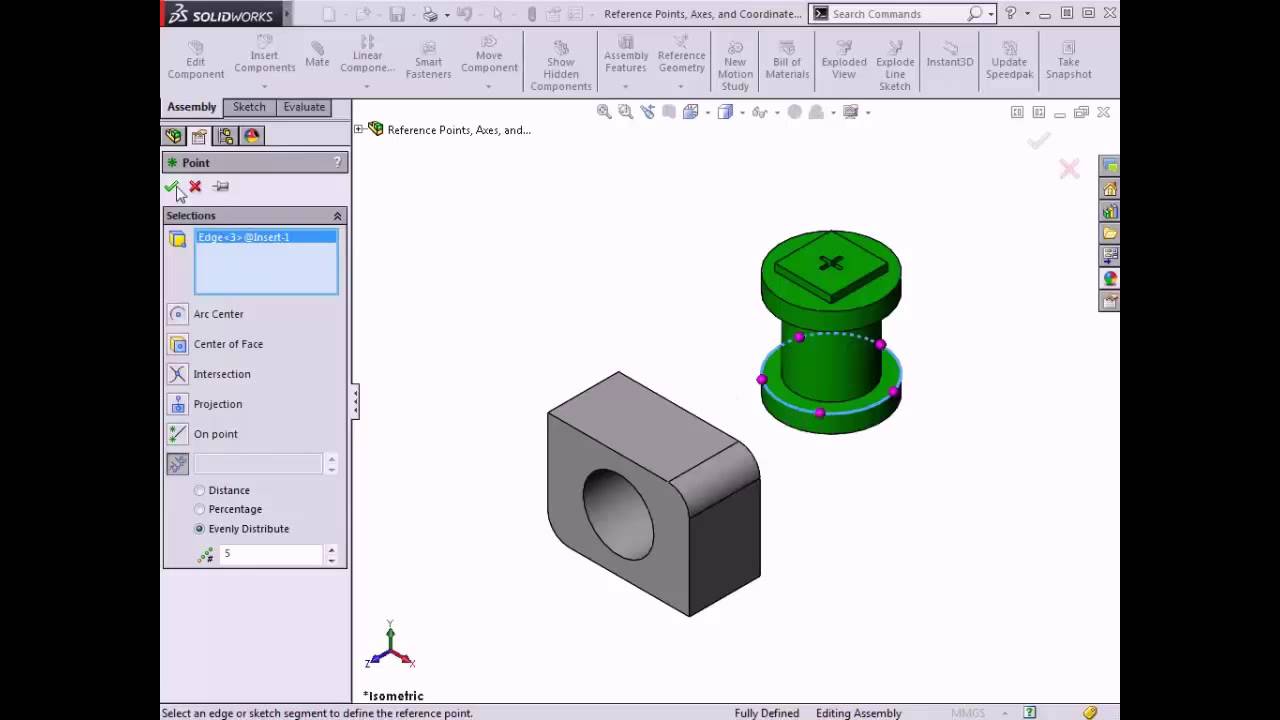Click the OK checkmark in the graphics corner
The width and height of the screenshot is (1280, 720).
1039,141
